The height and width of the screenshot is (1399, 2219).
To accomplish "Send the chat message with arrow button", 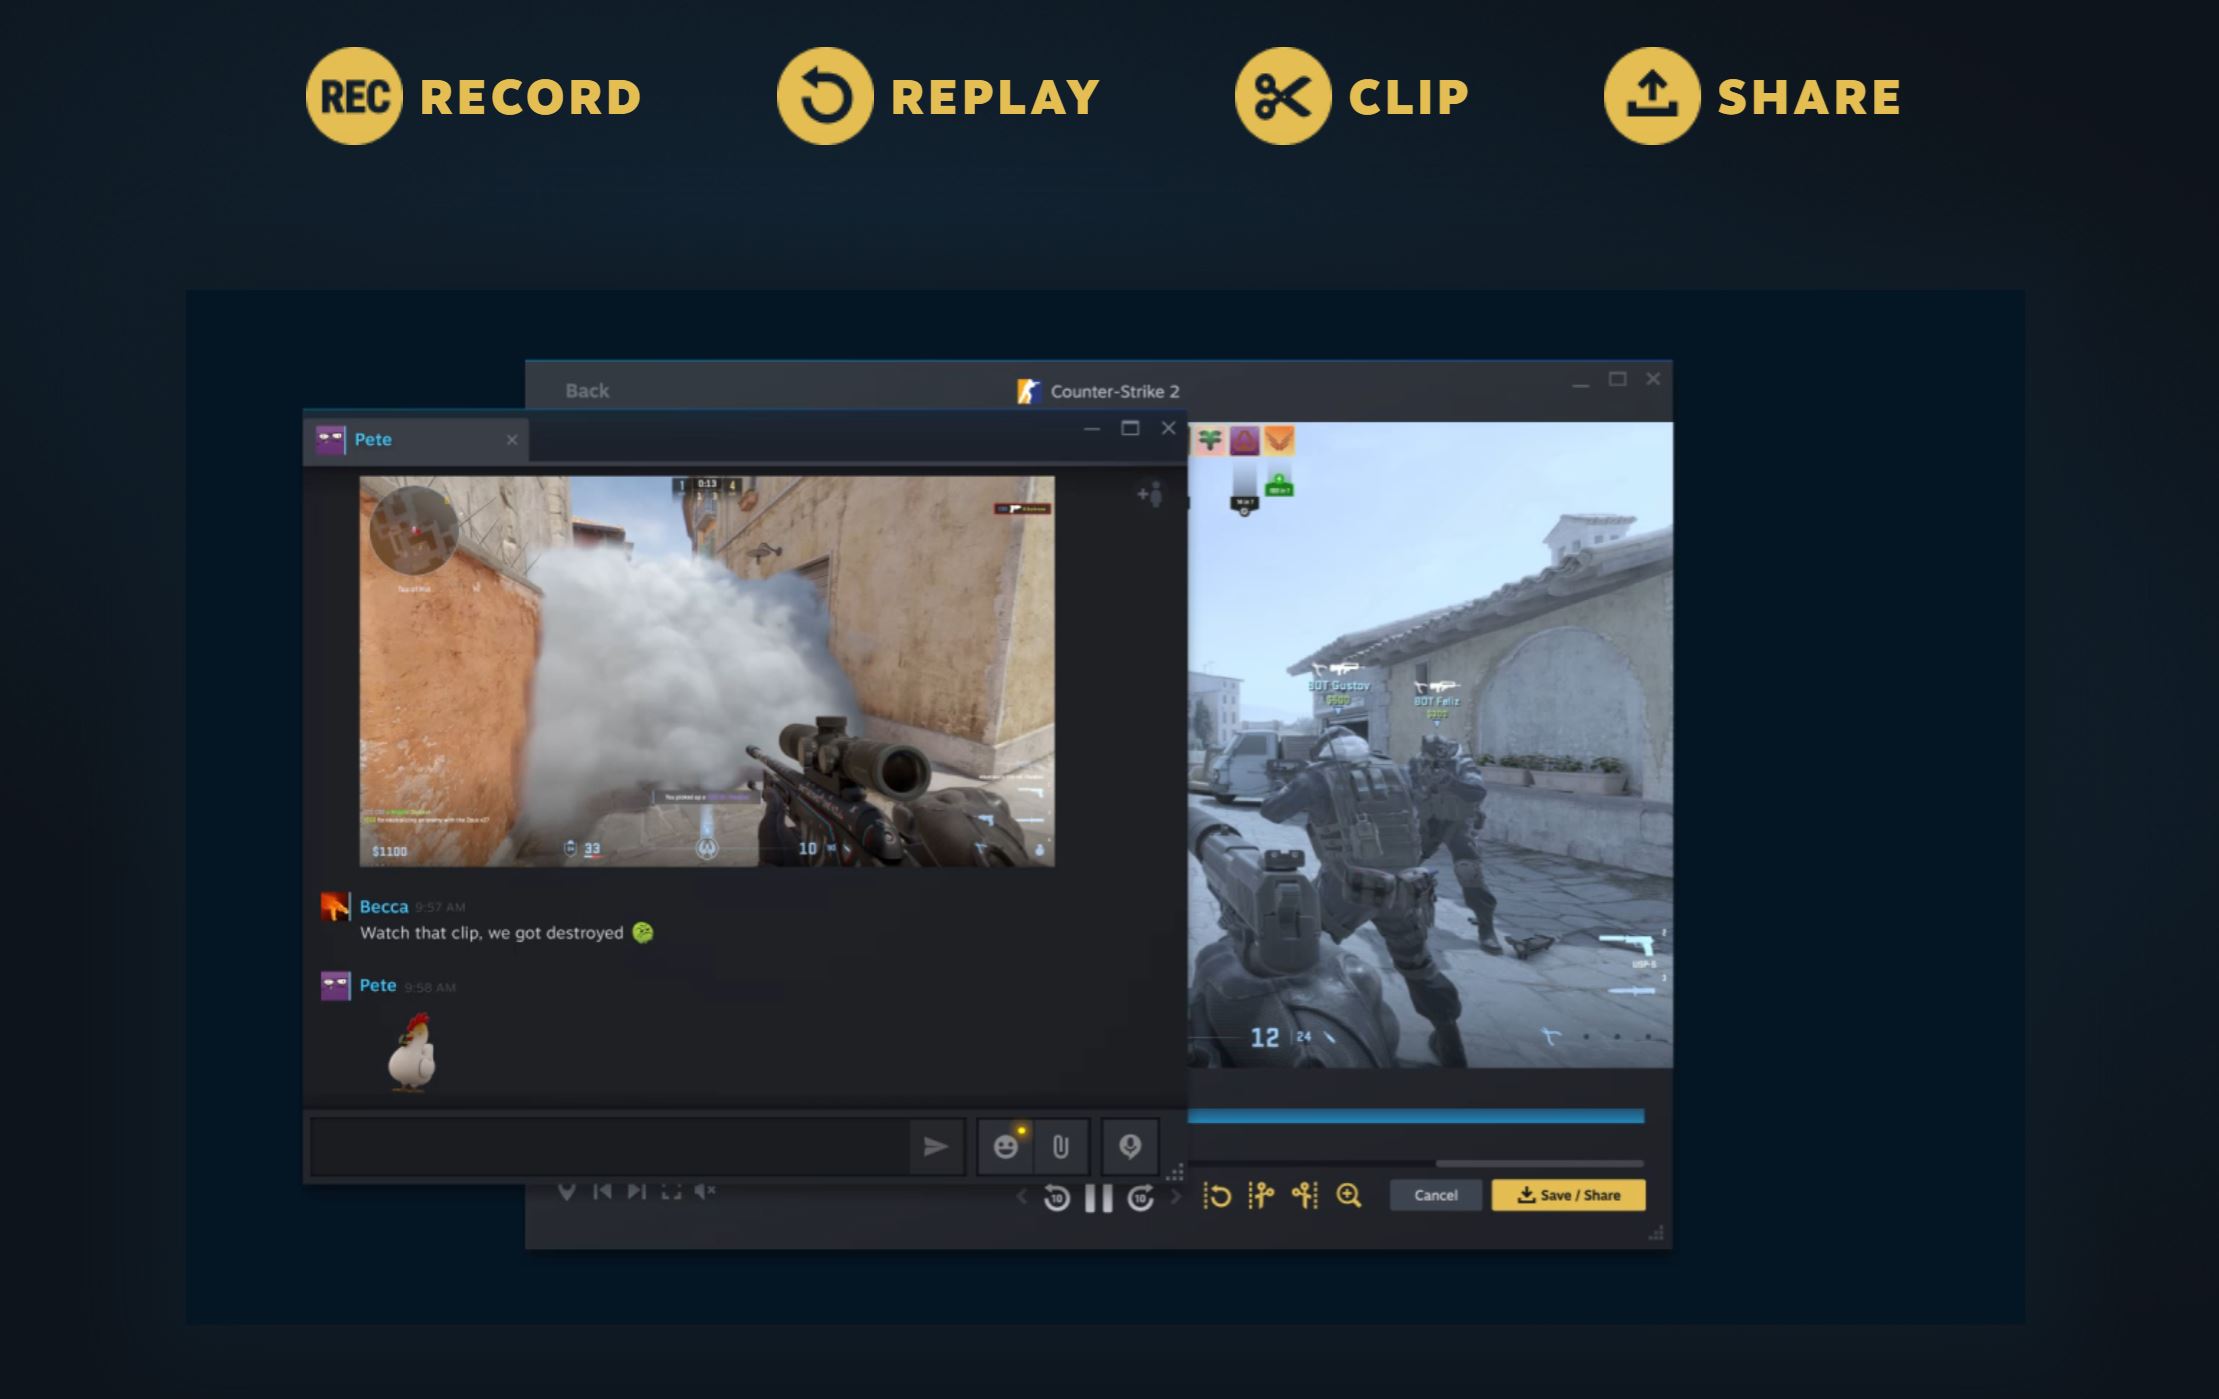I will pyautogui.click(x=936, y=1146).
